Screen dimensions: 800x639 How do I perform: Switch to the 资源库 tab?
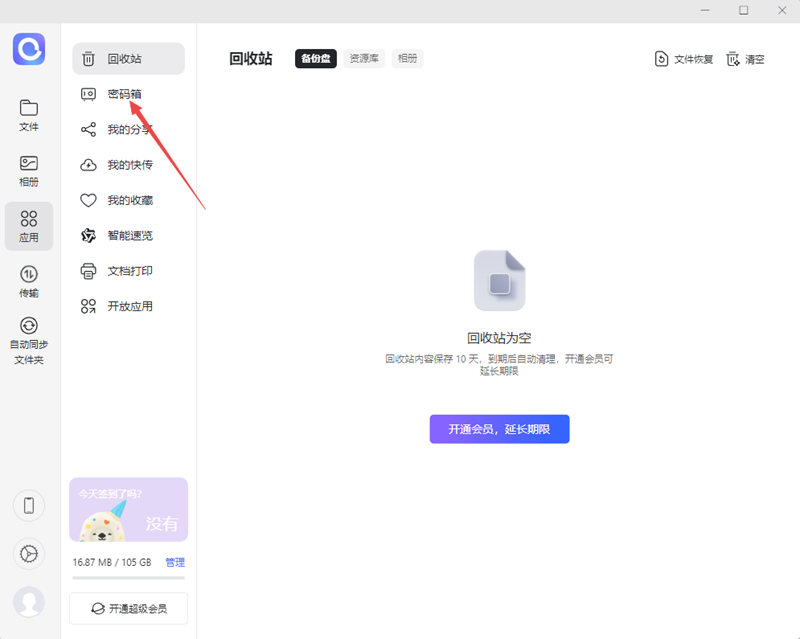(362, 58)
